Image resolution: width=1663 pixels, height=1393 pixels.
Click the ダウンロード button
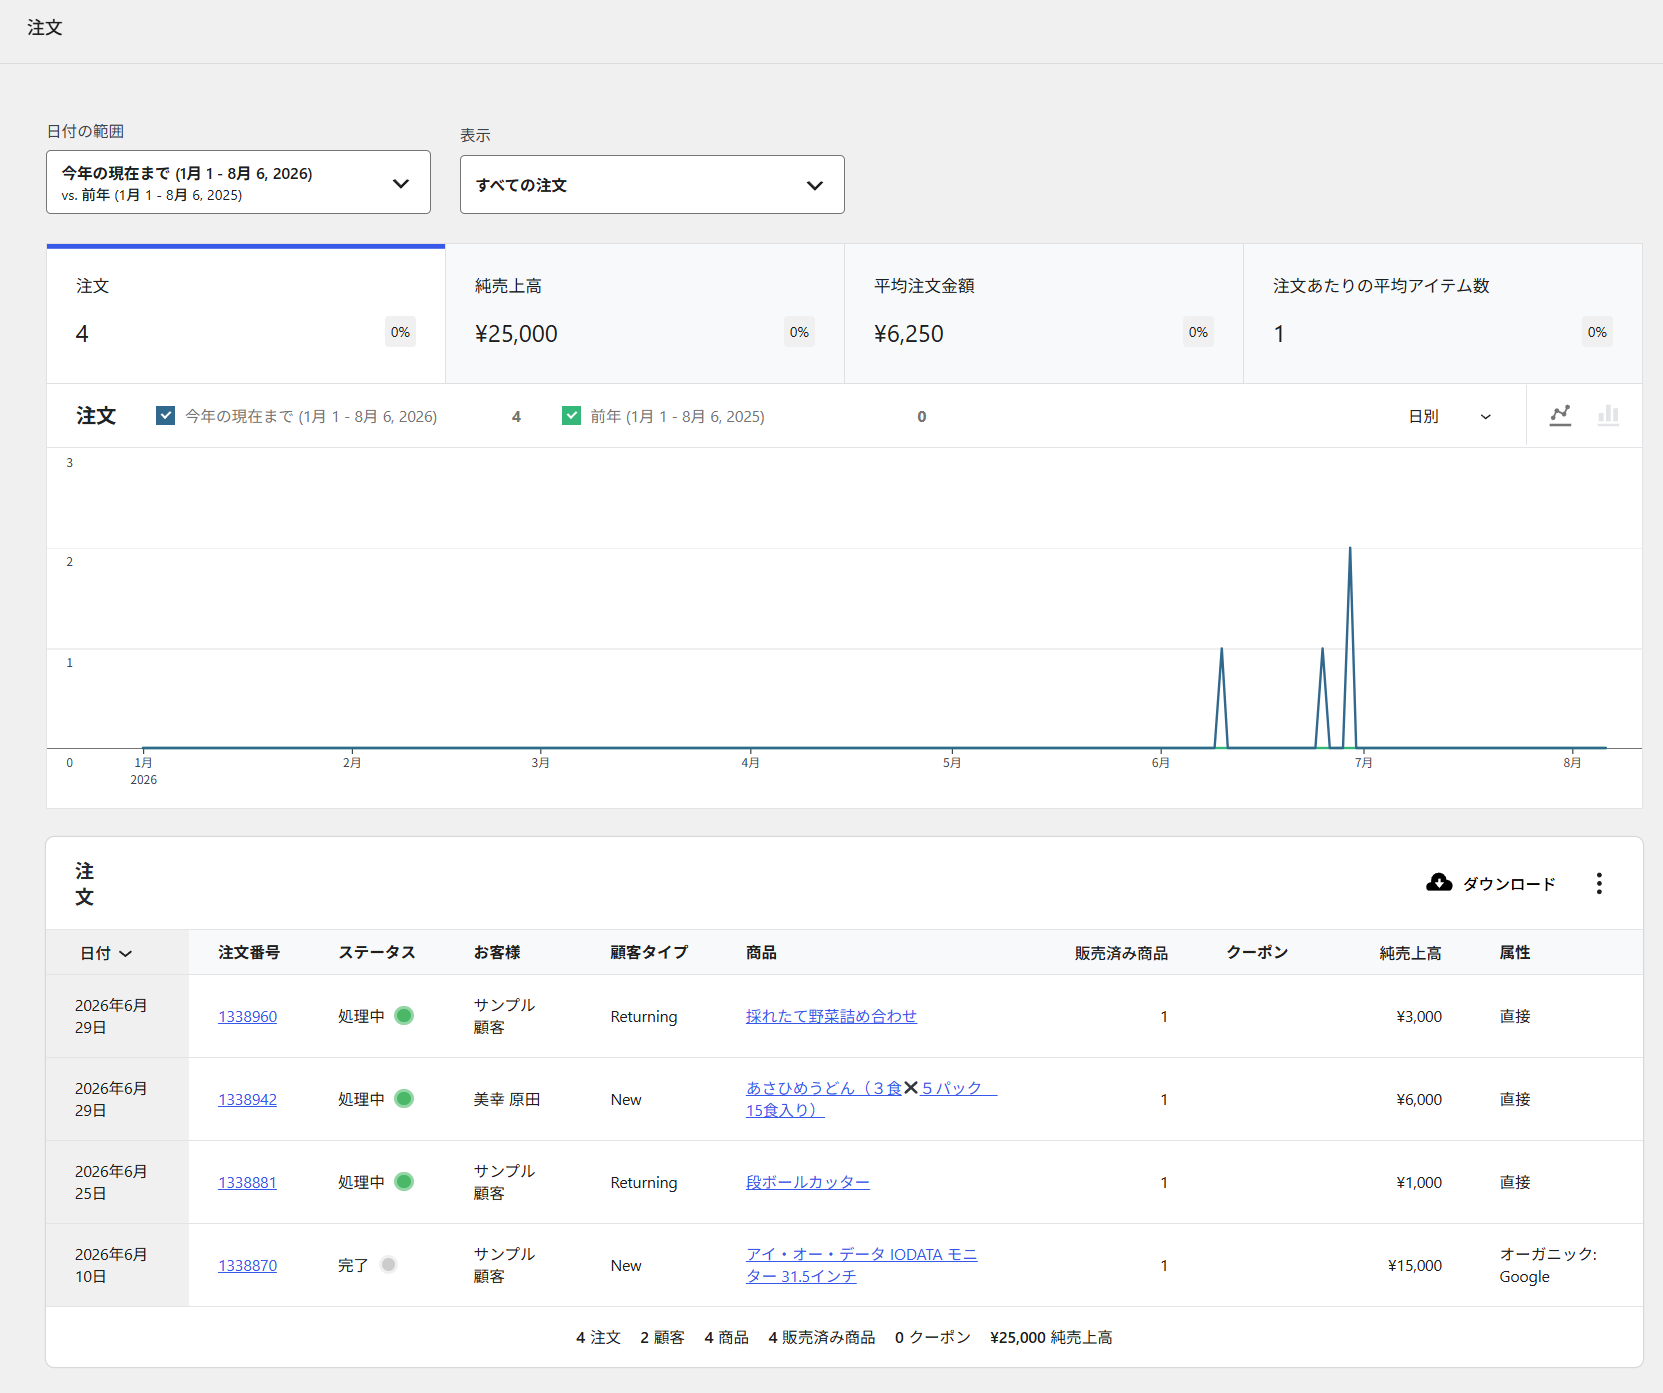click(1491, 883)
